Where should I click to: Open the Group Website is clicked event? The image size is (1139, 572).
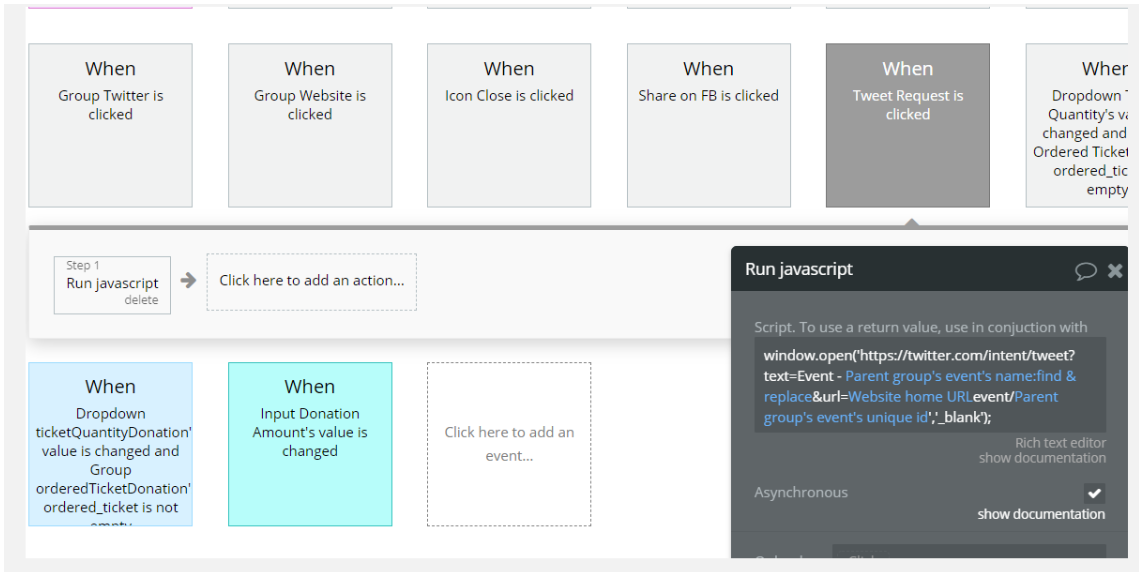pyautogui.click(x=310, y=125)
